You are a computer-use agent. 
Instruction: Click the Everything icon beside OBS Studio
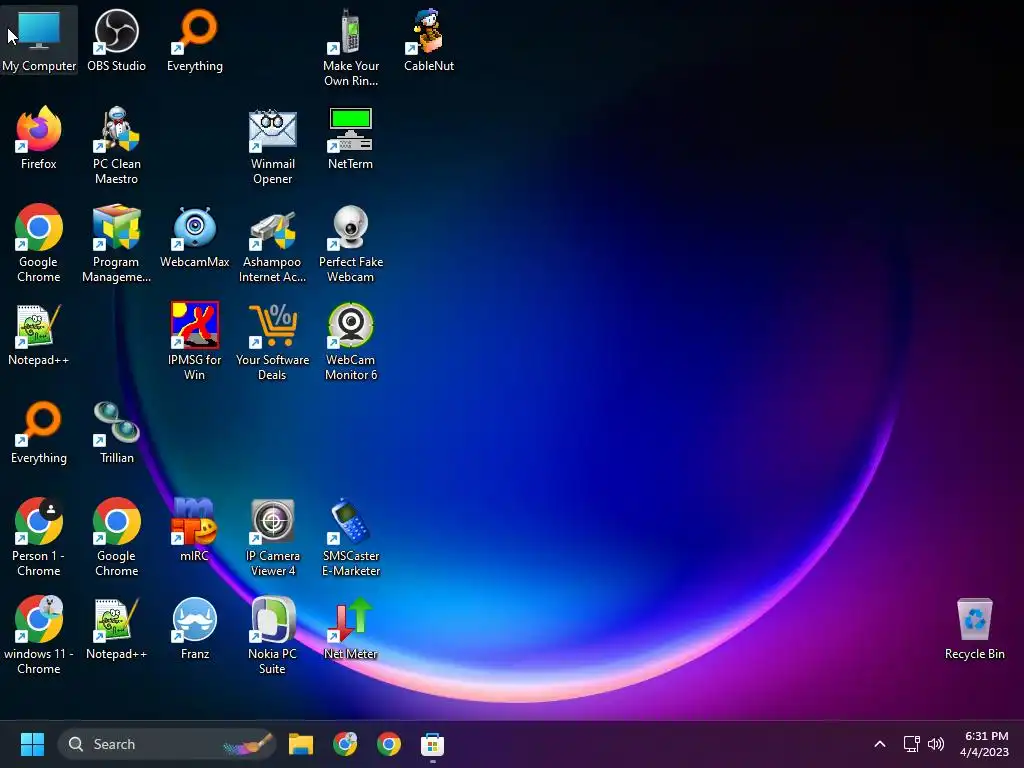[x=195, y=40]
